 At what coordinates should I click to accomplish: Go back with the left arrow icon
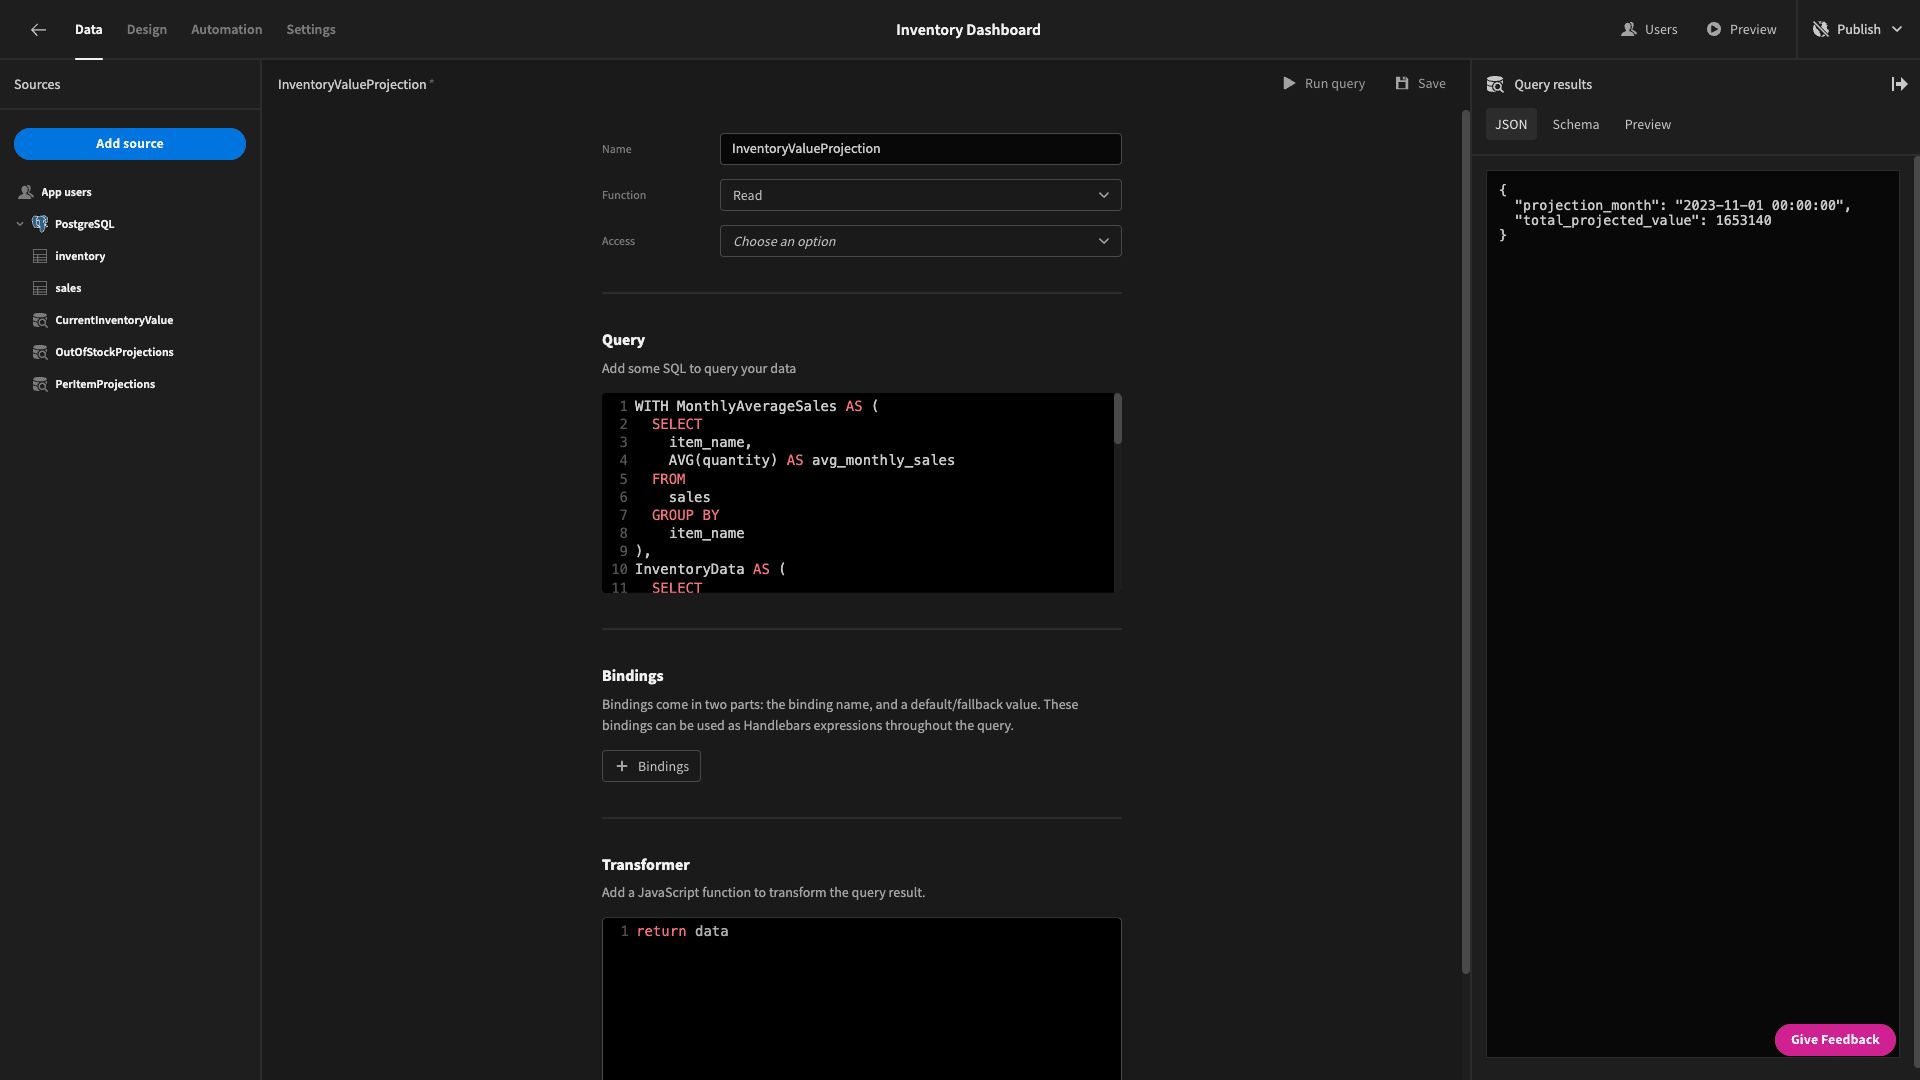[38, 30]
